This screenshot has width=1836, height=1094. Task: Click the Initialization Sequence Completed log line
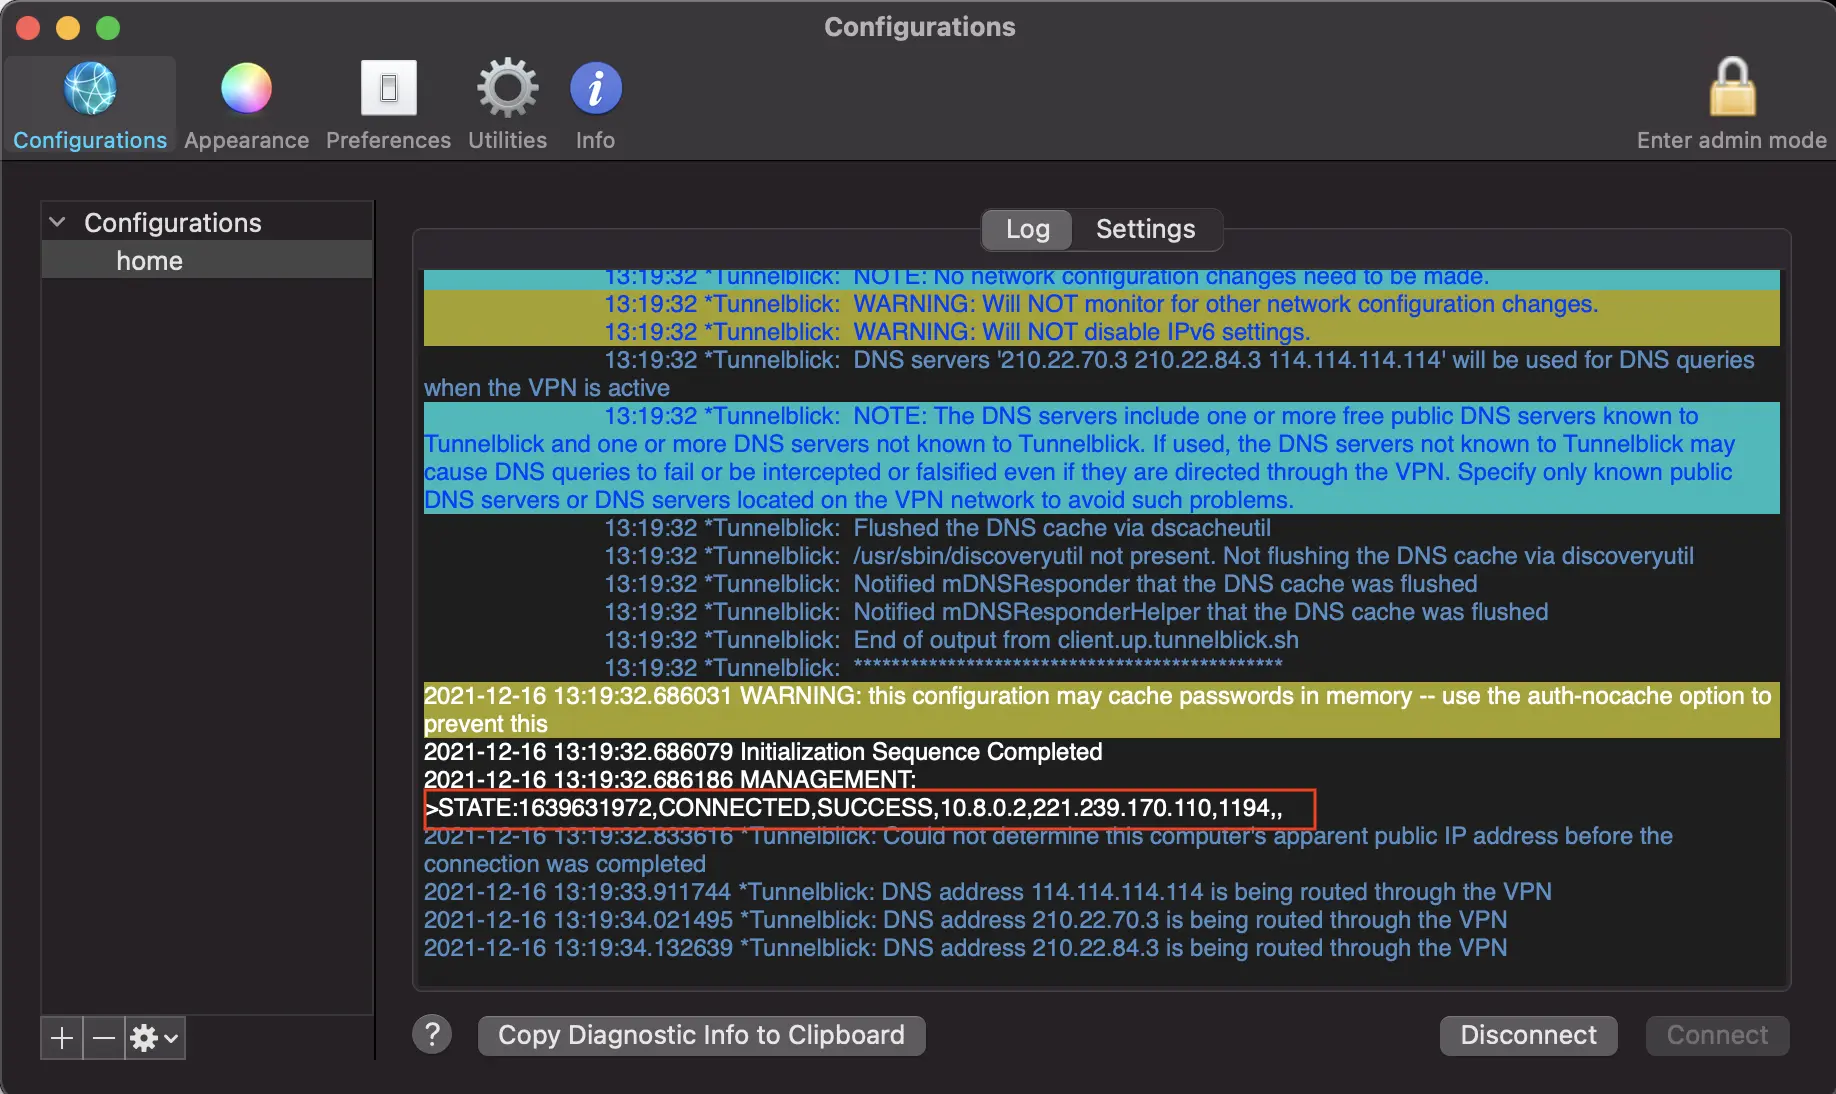(x=763, y=752)
